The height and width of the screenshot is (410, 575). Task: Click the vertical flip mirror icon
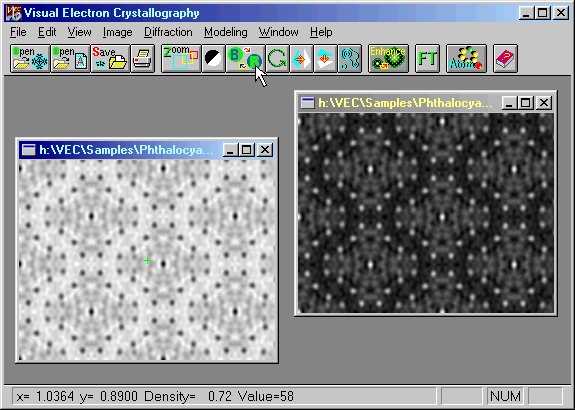pyautogui.click(x=325, y=59)
